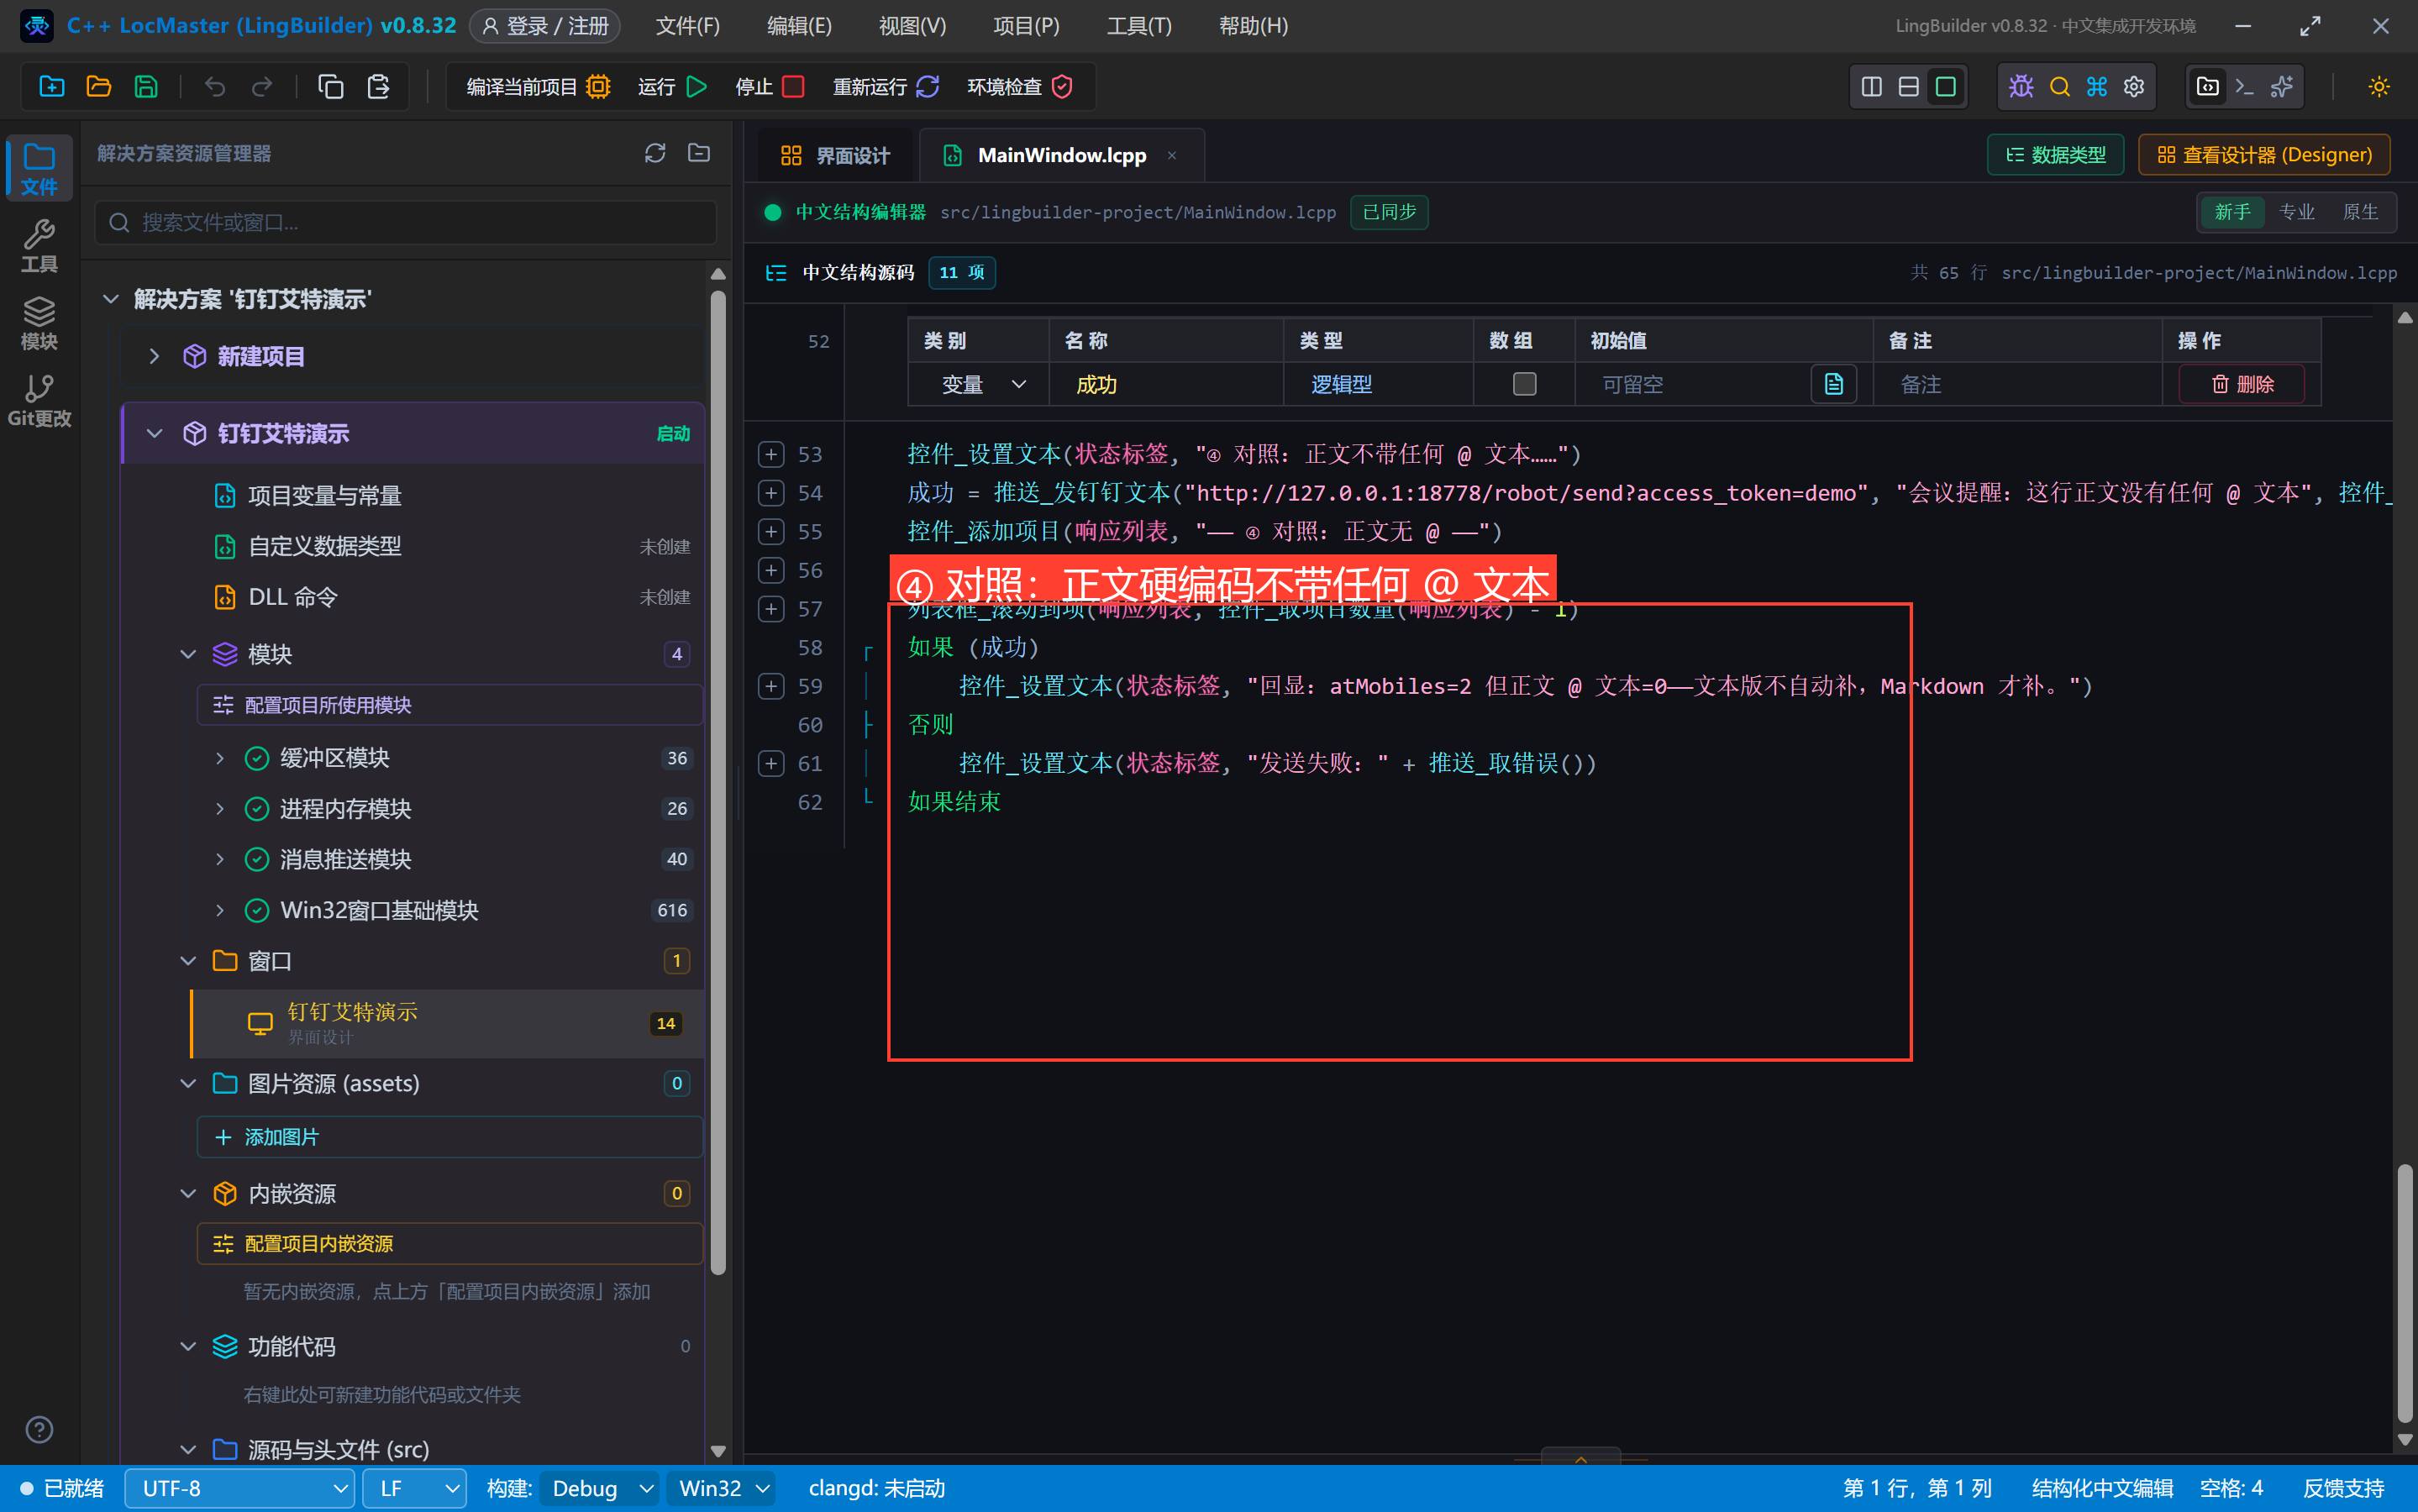This screenshot has width=2418, height=1512.
Task: Refresh the solution explorer
Action: coord(655,153)
